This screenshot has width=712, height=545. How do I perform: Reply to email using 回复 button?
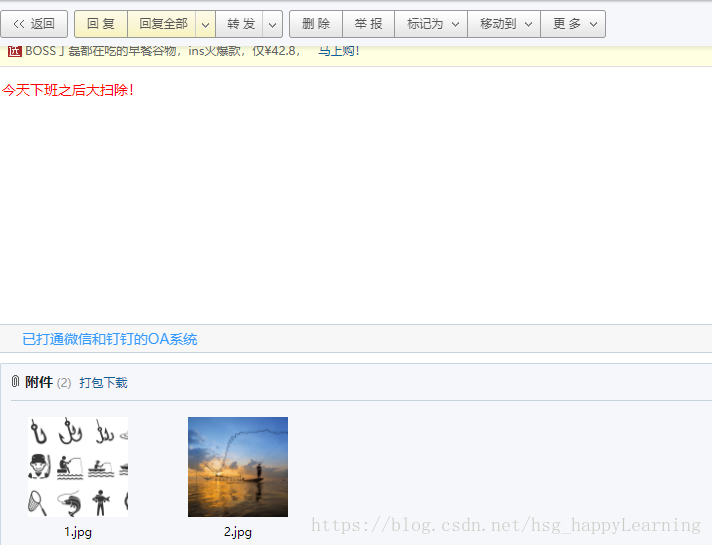(101, 24)
